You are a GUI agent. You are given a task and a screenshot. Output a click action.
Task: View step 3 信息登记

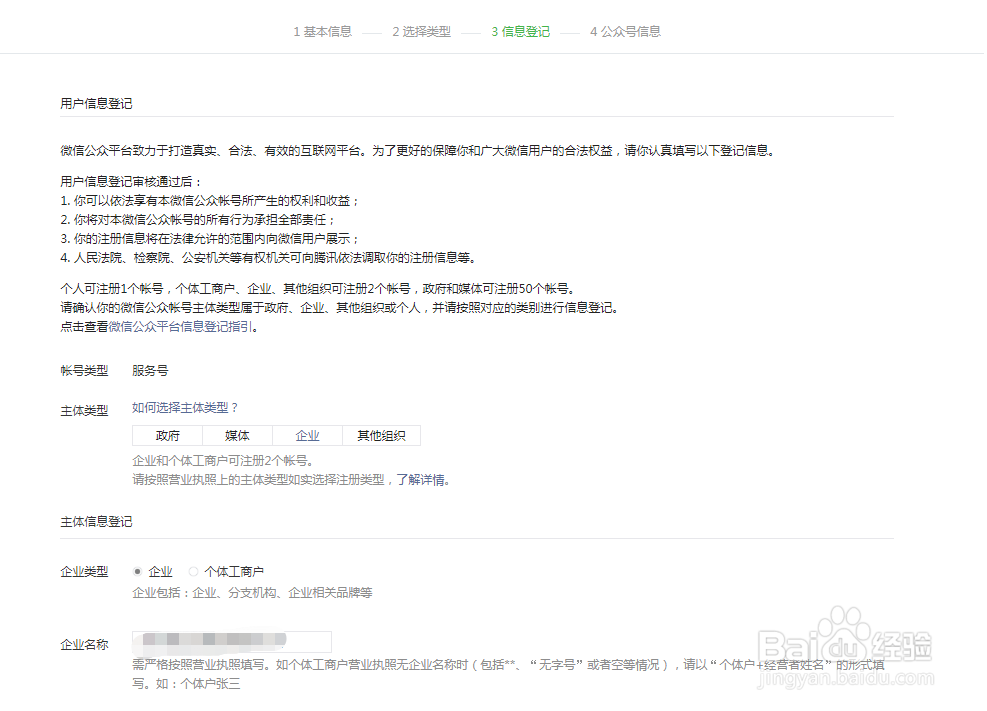(x=521, y=31)
